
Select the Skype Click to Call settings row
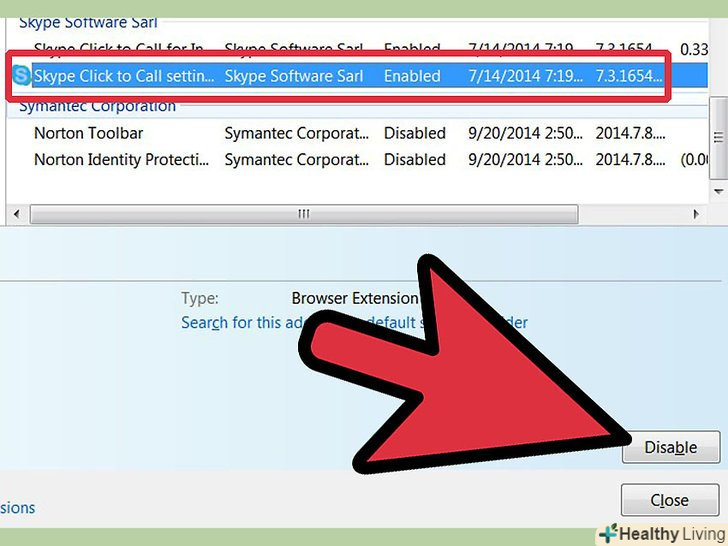tap(358, 76)
